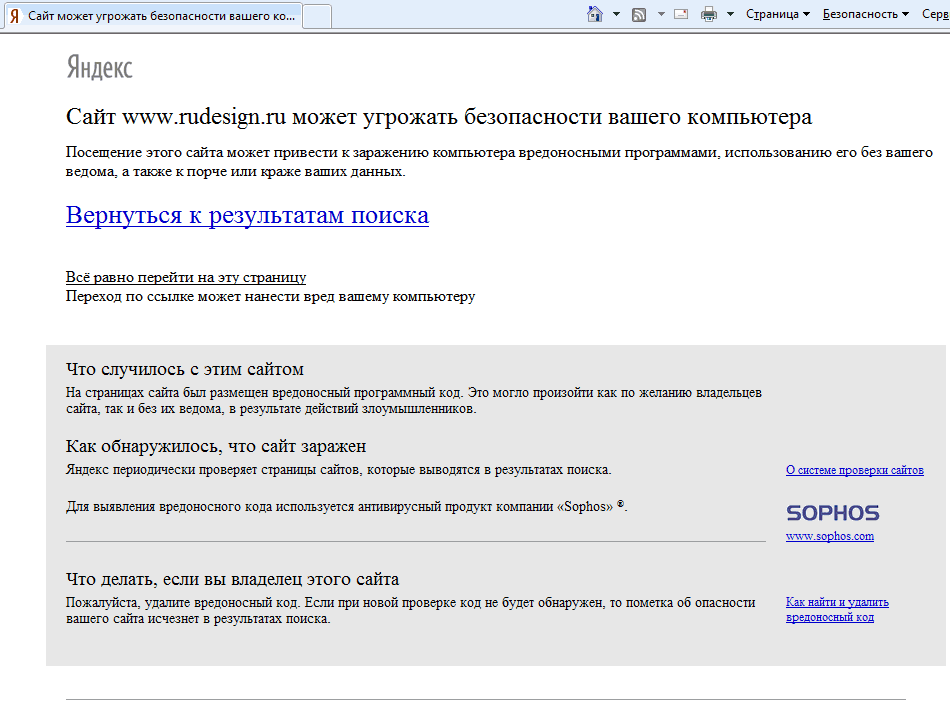Open 'О системе проверки сайтов' link
950x712 pixels.
click(x=854, y=470)
